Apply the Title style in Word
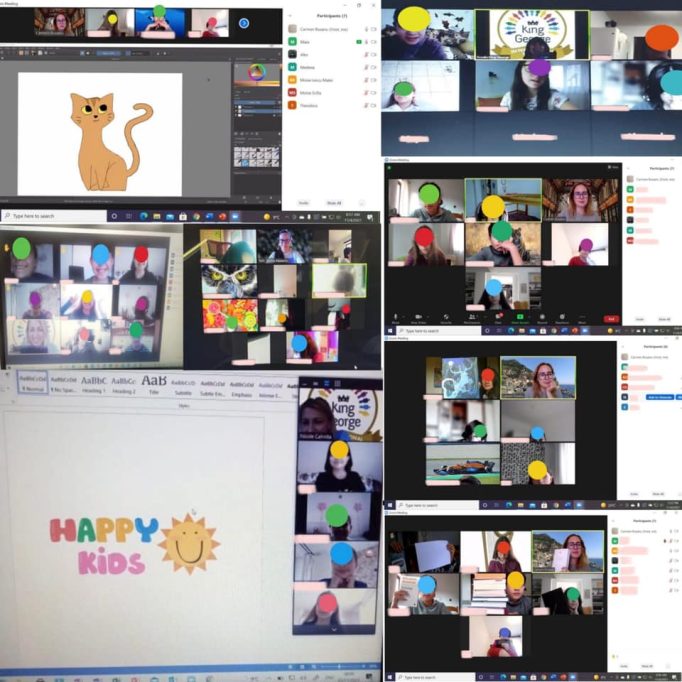 [154, 384]
